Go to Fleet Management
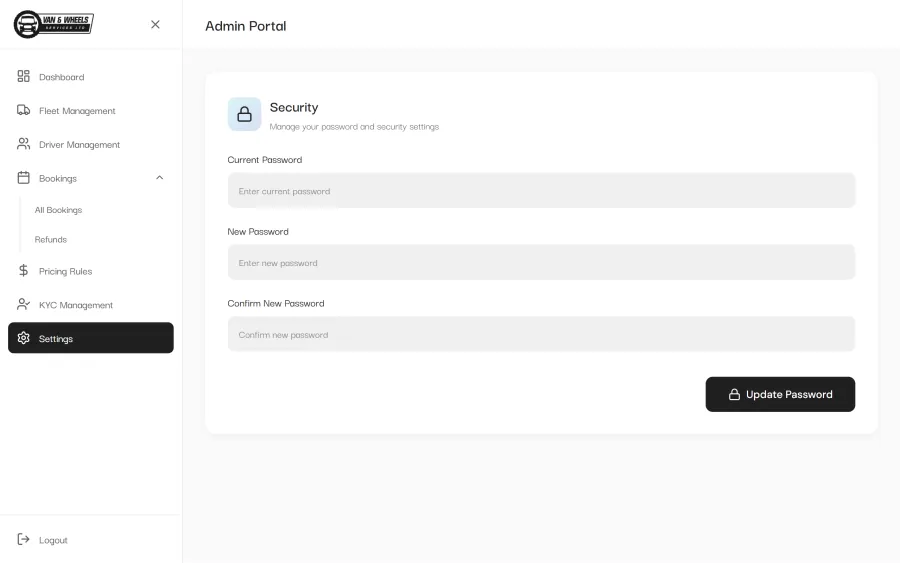Viewport: 900px width, 563px height. 91,111
